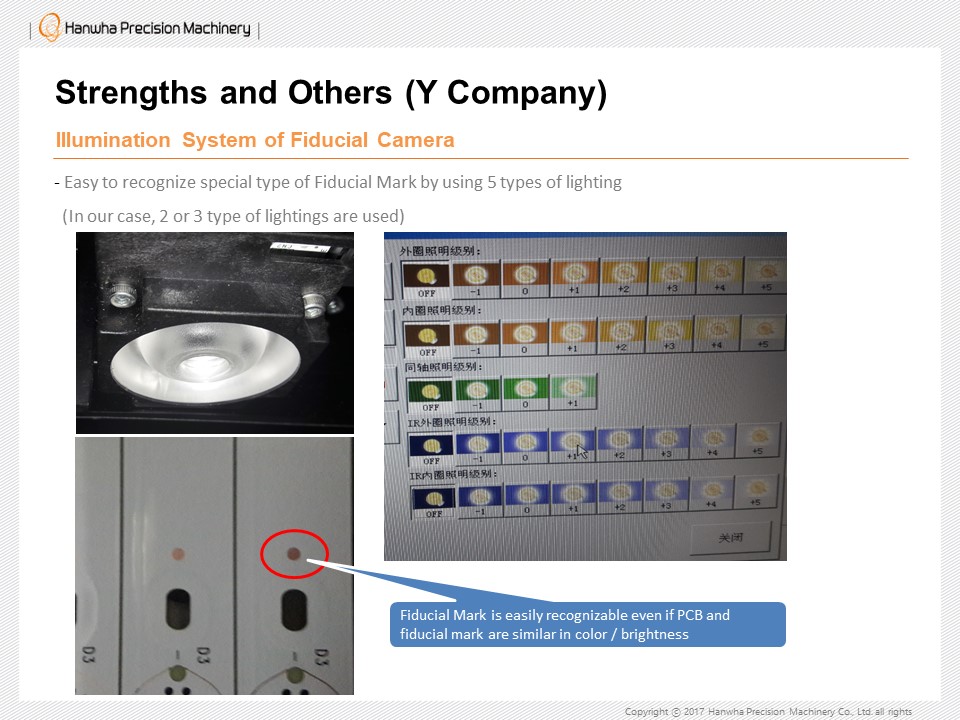Screen dimensions: 960x720
Task: Click the Strengths and Others slide title
Action: click(331, 93)
